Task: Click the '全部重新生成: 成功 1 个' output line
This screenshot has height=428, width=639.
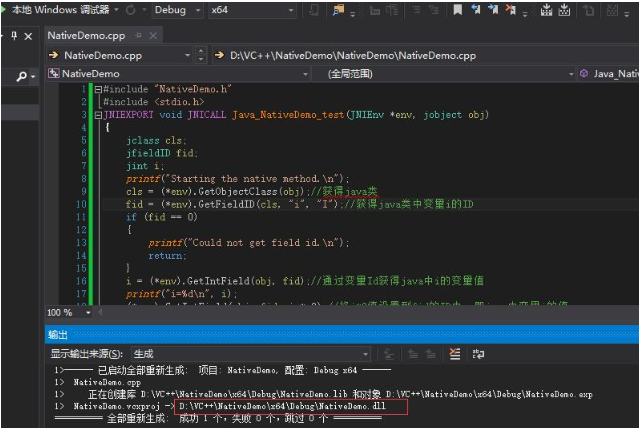Action: point(218,419)
